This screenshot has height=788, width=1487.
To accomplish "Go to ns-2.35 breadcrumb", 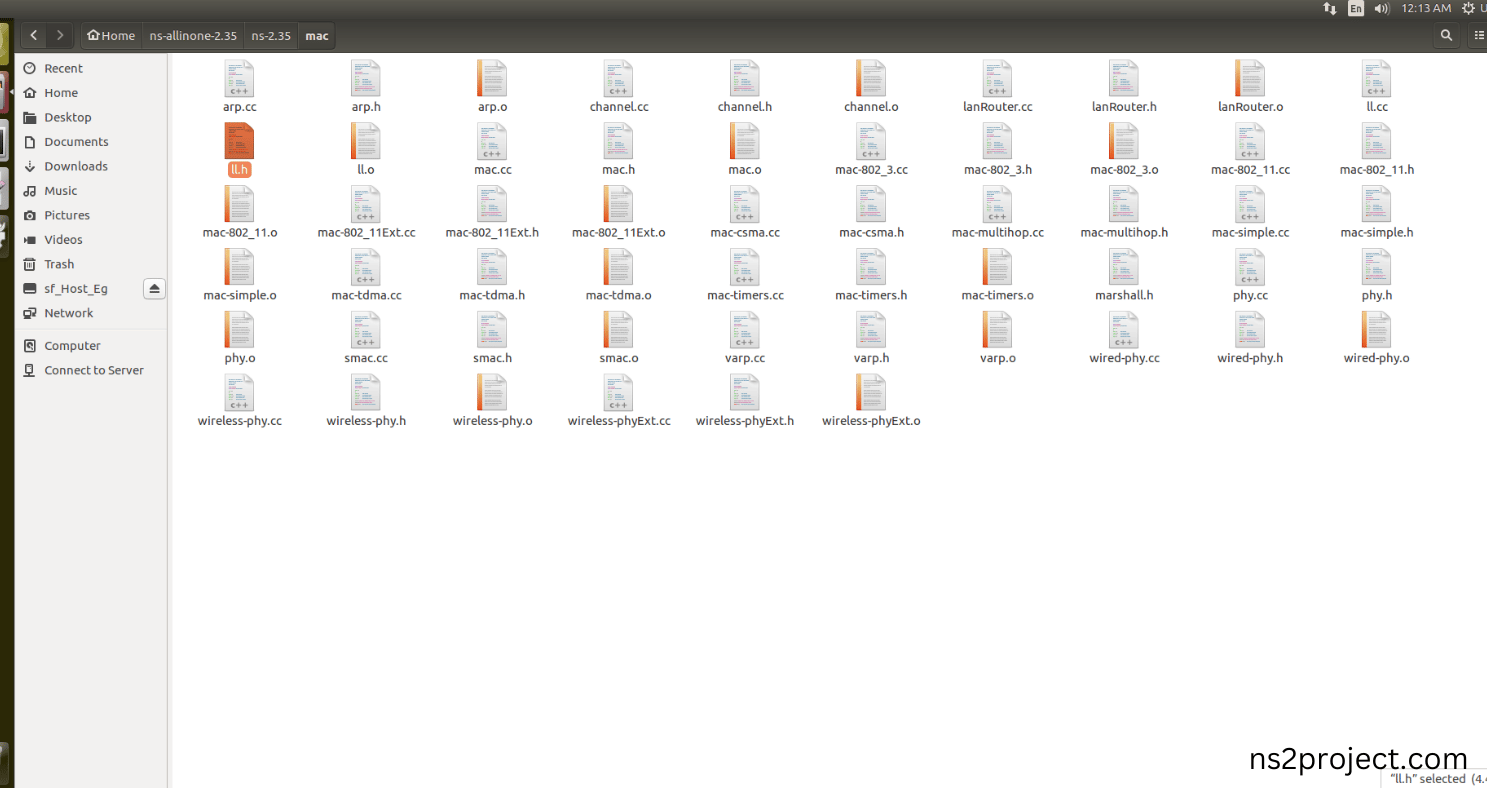I will coord(271,35).
